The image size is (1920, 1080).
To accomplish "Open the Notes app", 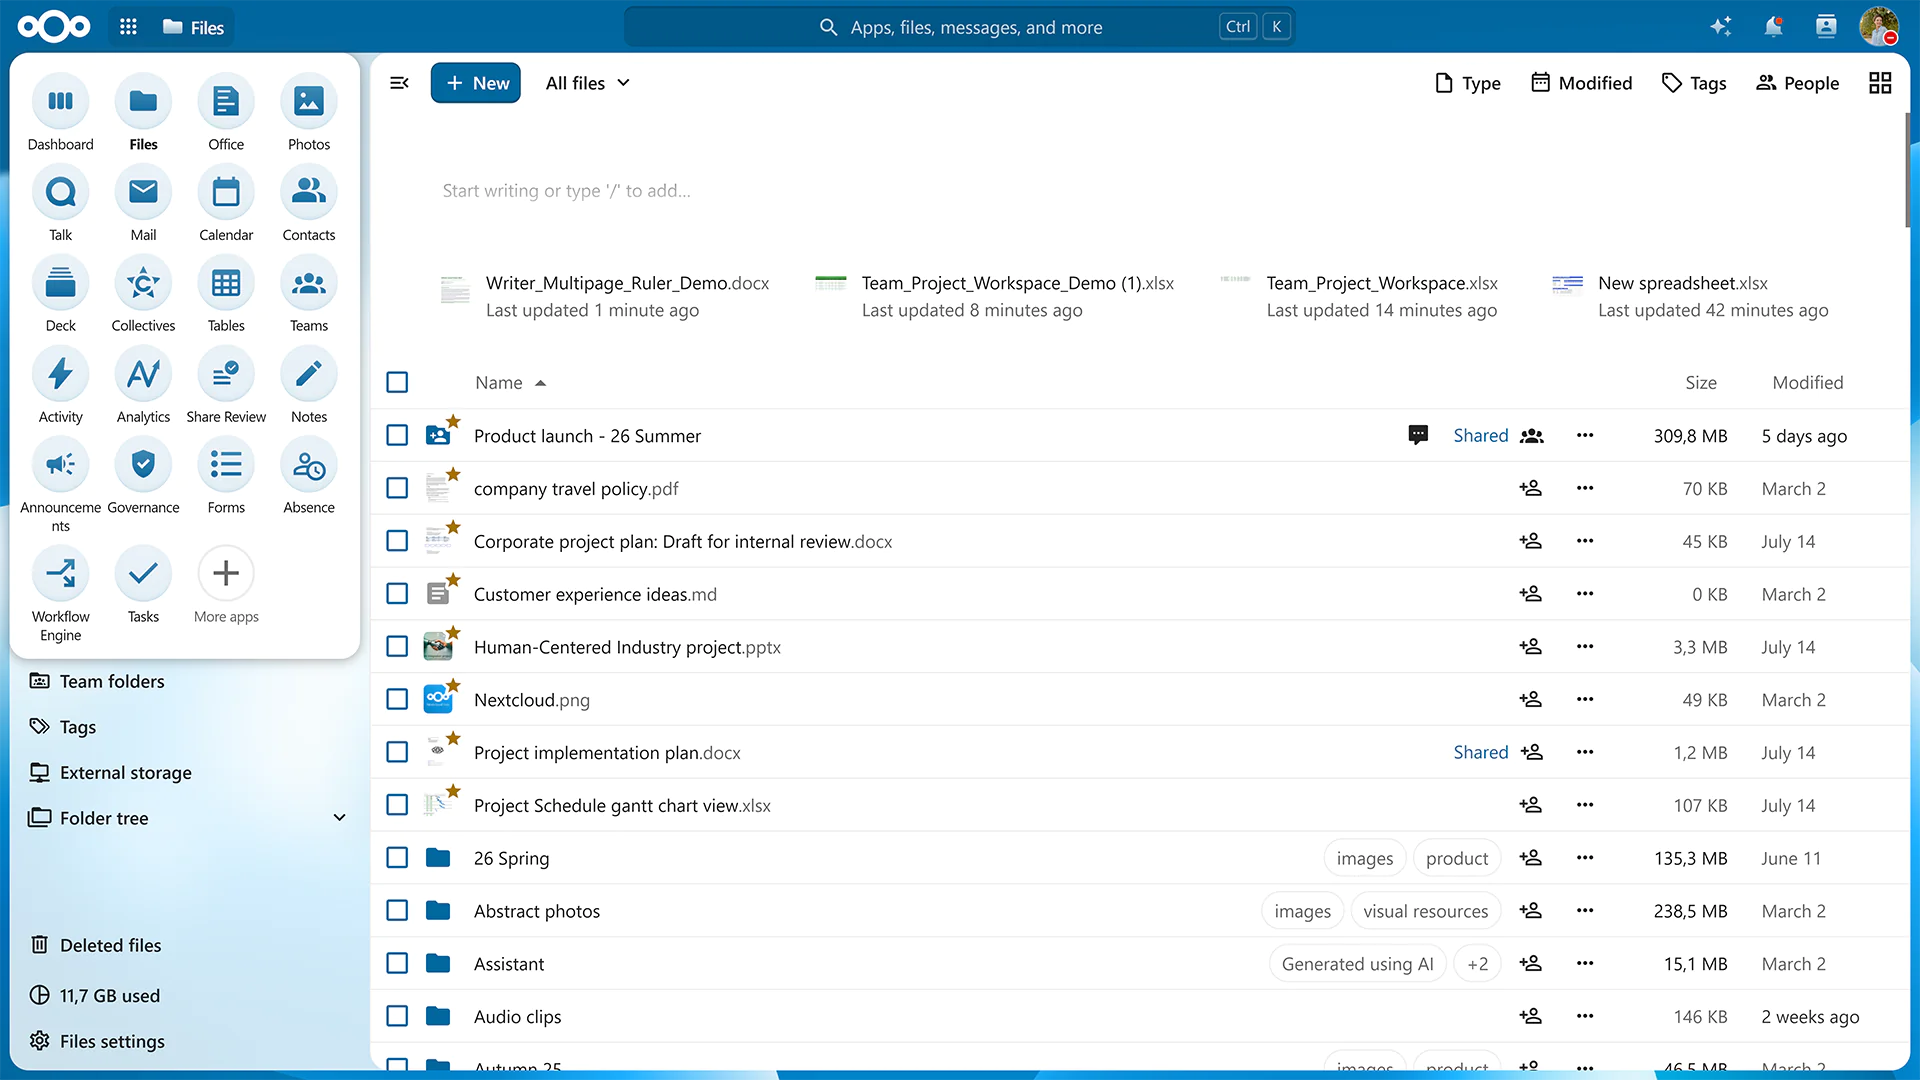I will point(309,385).
